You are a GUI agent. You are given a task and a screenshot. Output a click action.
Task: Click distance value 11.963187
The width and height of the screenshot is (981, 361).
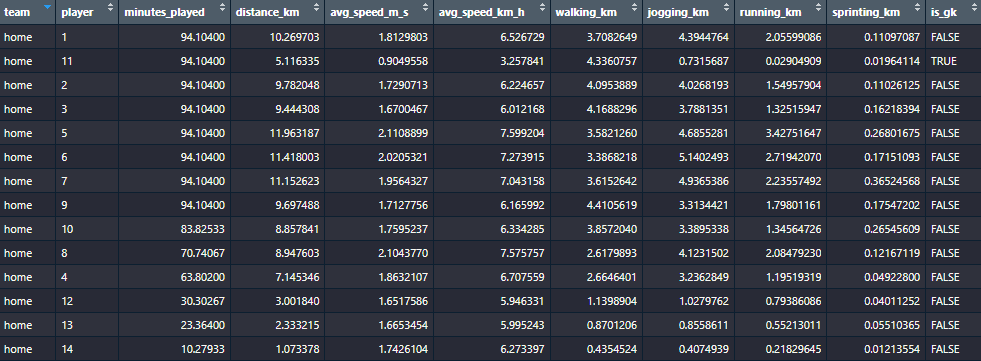coord(294,133)
